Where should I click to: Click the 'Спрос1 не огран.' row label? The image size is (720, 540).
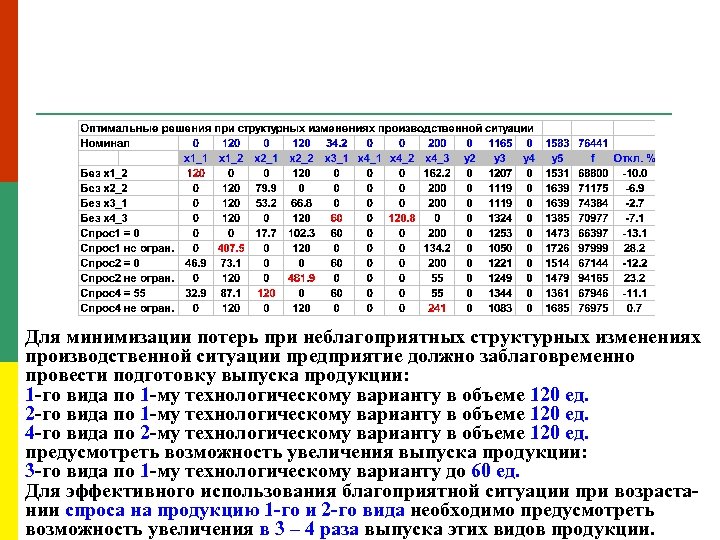[x=128, y=248]
